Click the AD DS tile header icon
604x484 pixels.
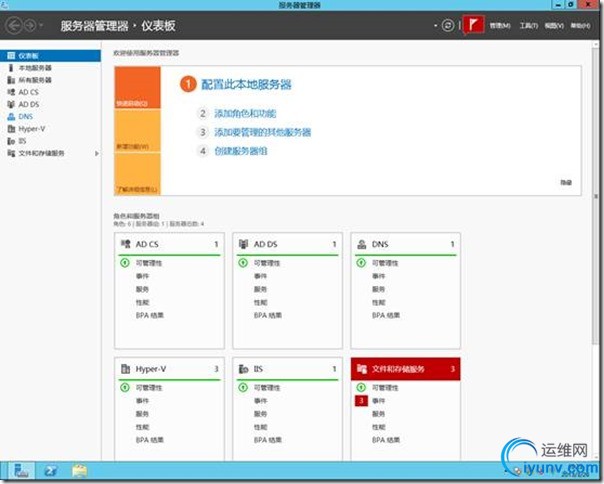tap(243, 244)
